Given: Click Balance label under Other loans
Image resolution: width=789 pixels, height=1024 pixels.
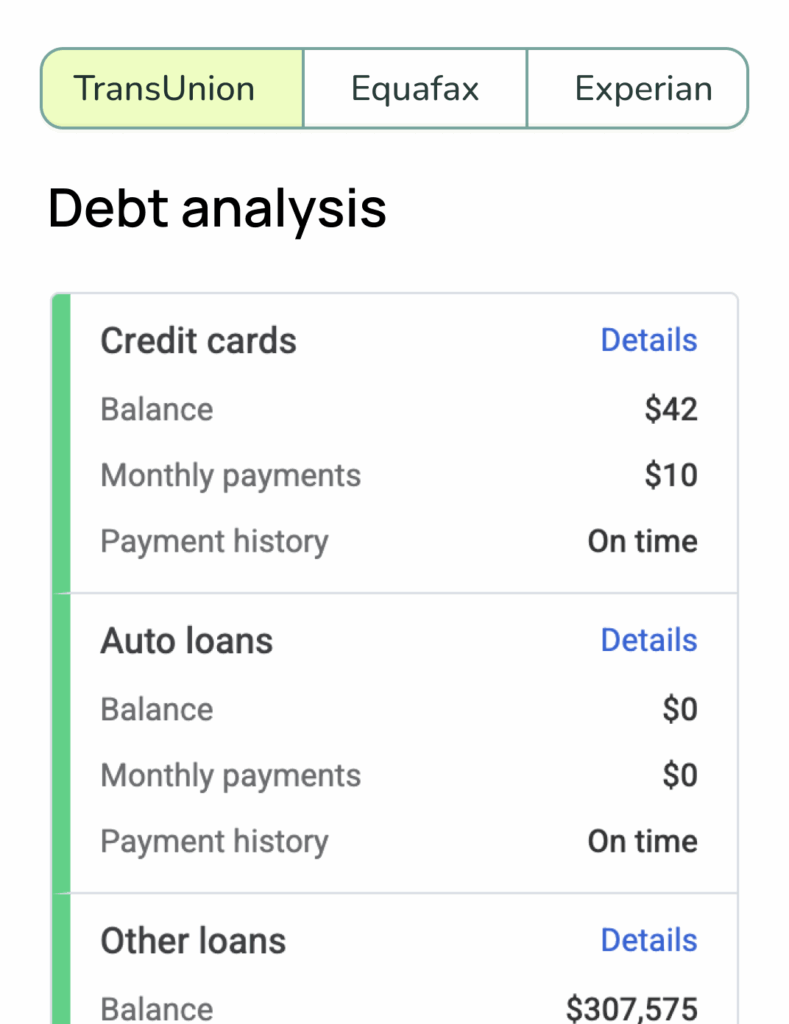Looking at the screenshot, I should pos(156,1008).
